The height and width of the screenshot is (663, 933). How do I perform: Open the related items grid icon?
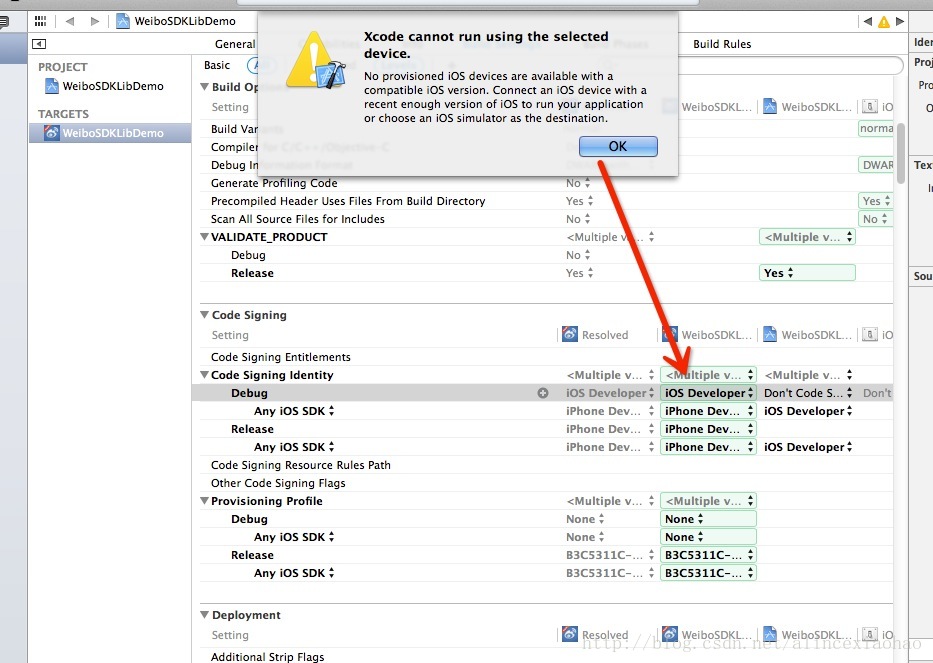pos(40,21)
